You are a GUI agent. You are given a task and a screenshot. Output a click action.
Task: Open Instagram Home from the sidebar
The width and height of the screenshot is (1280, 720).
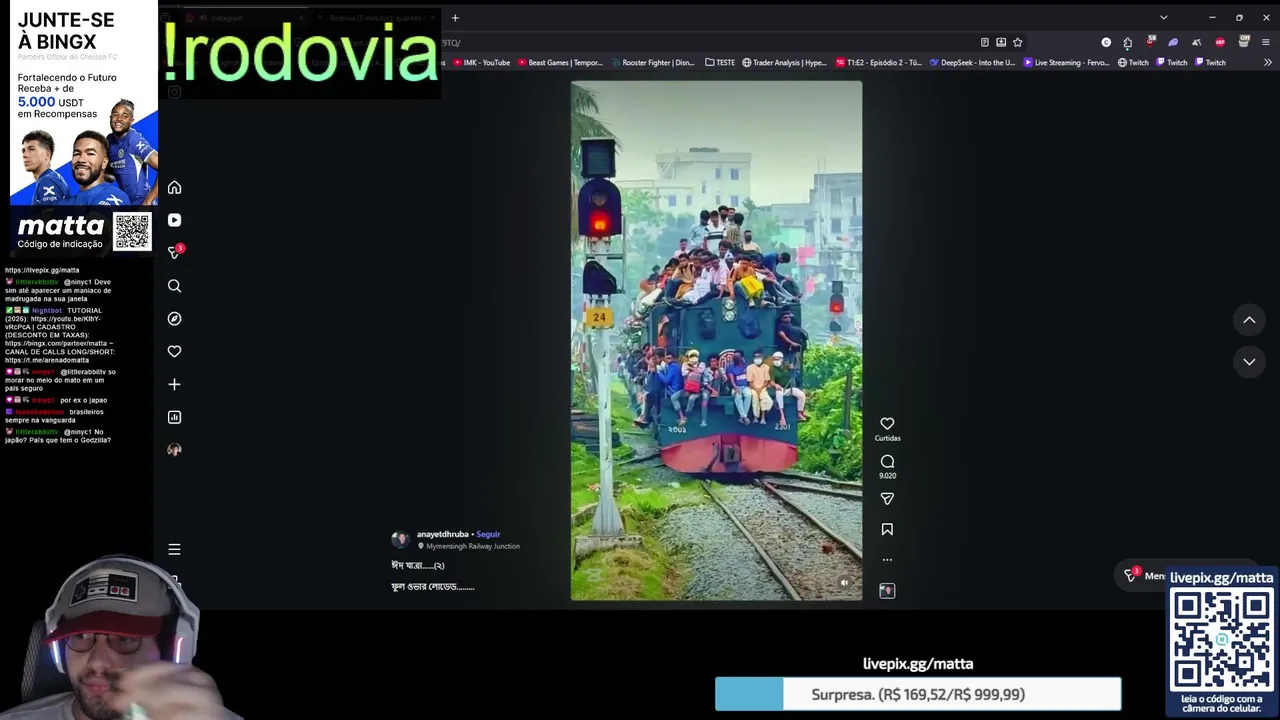pos(174,188)
